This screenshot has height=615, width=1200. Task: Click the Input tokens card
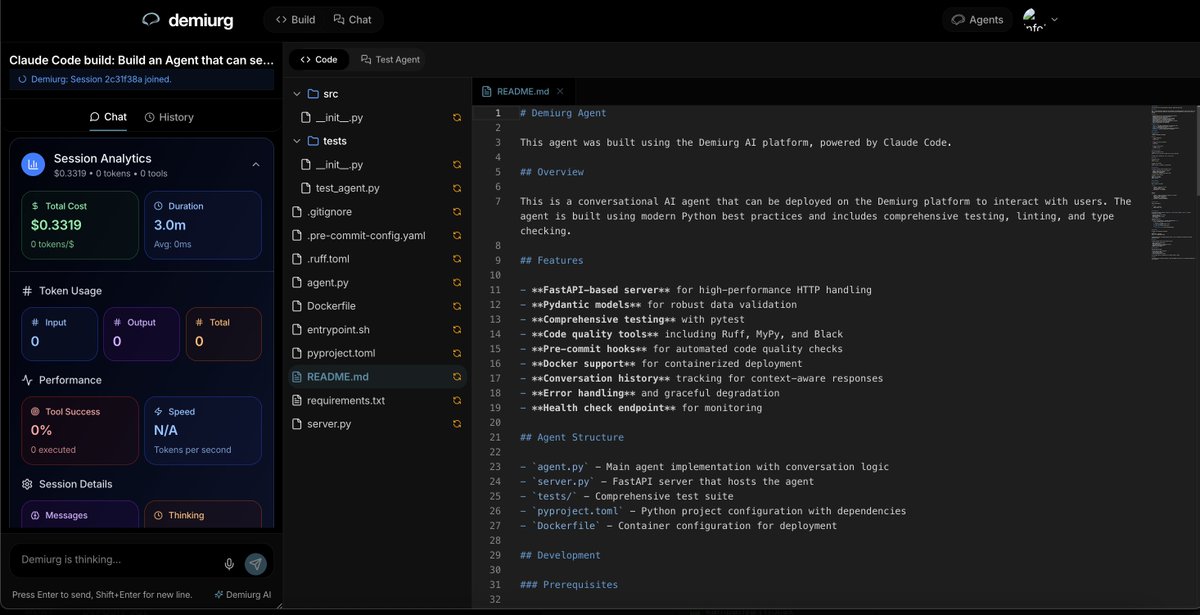[x=60, y=334]
